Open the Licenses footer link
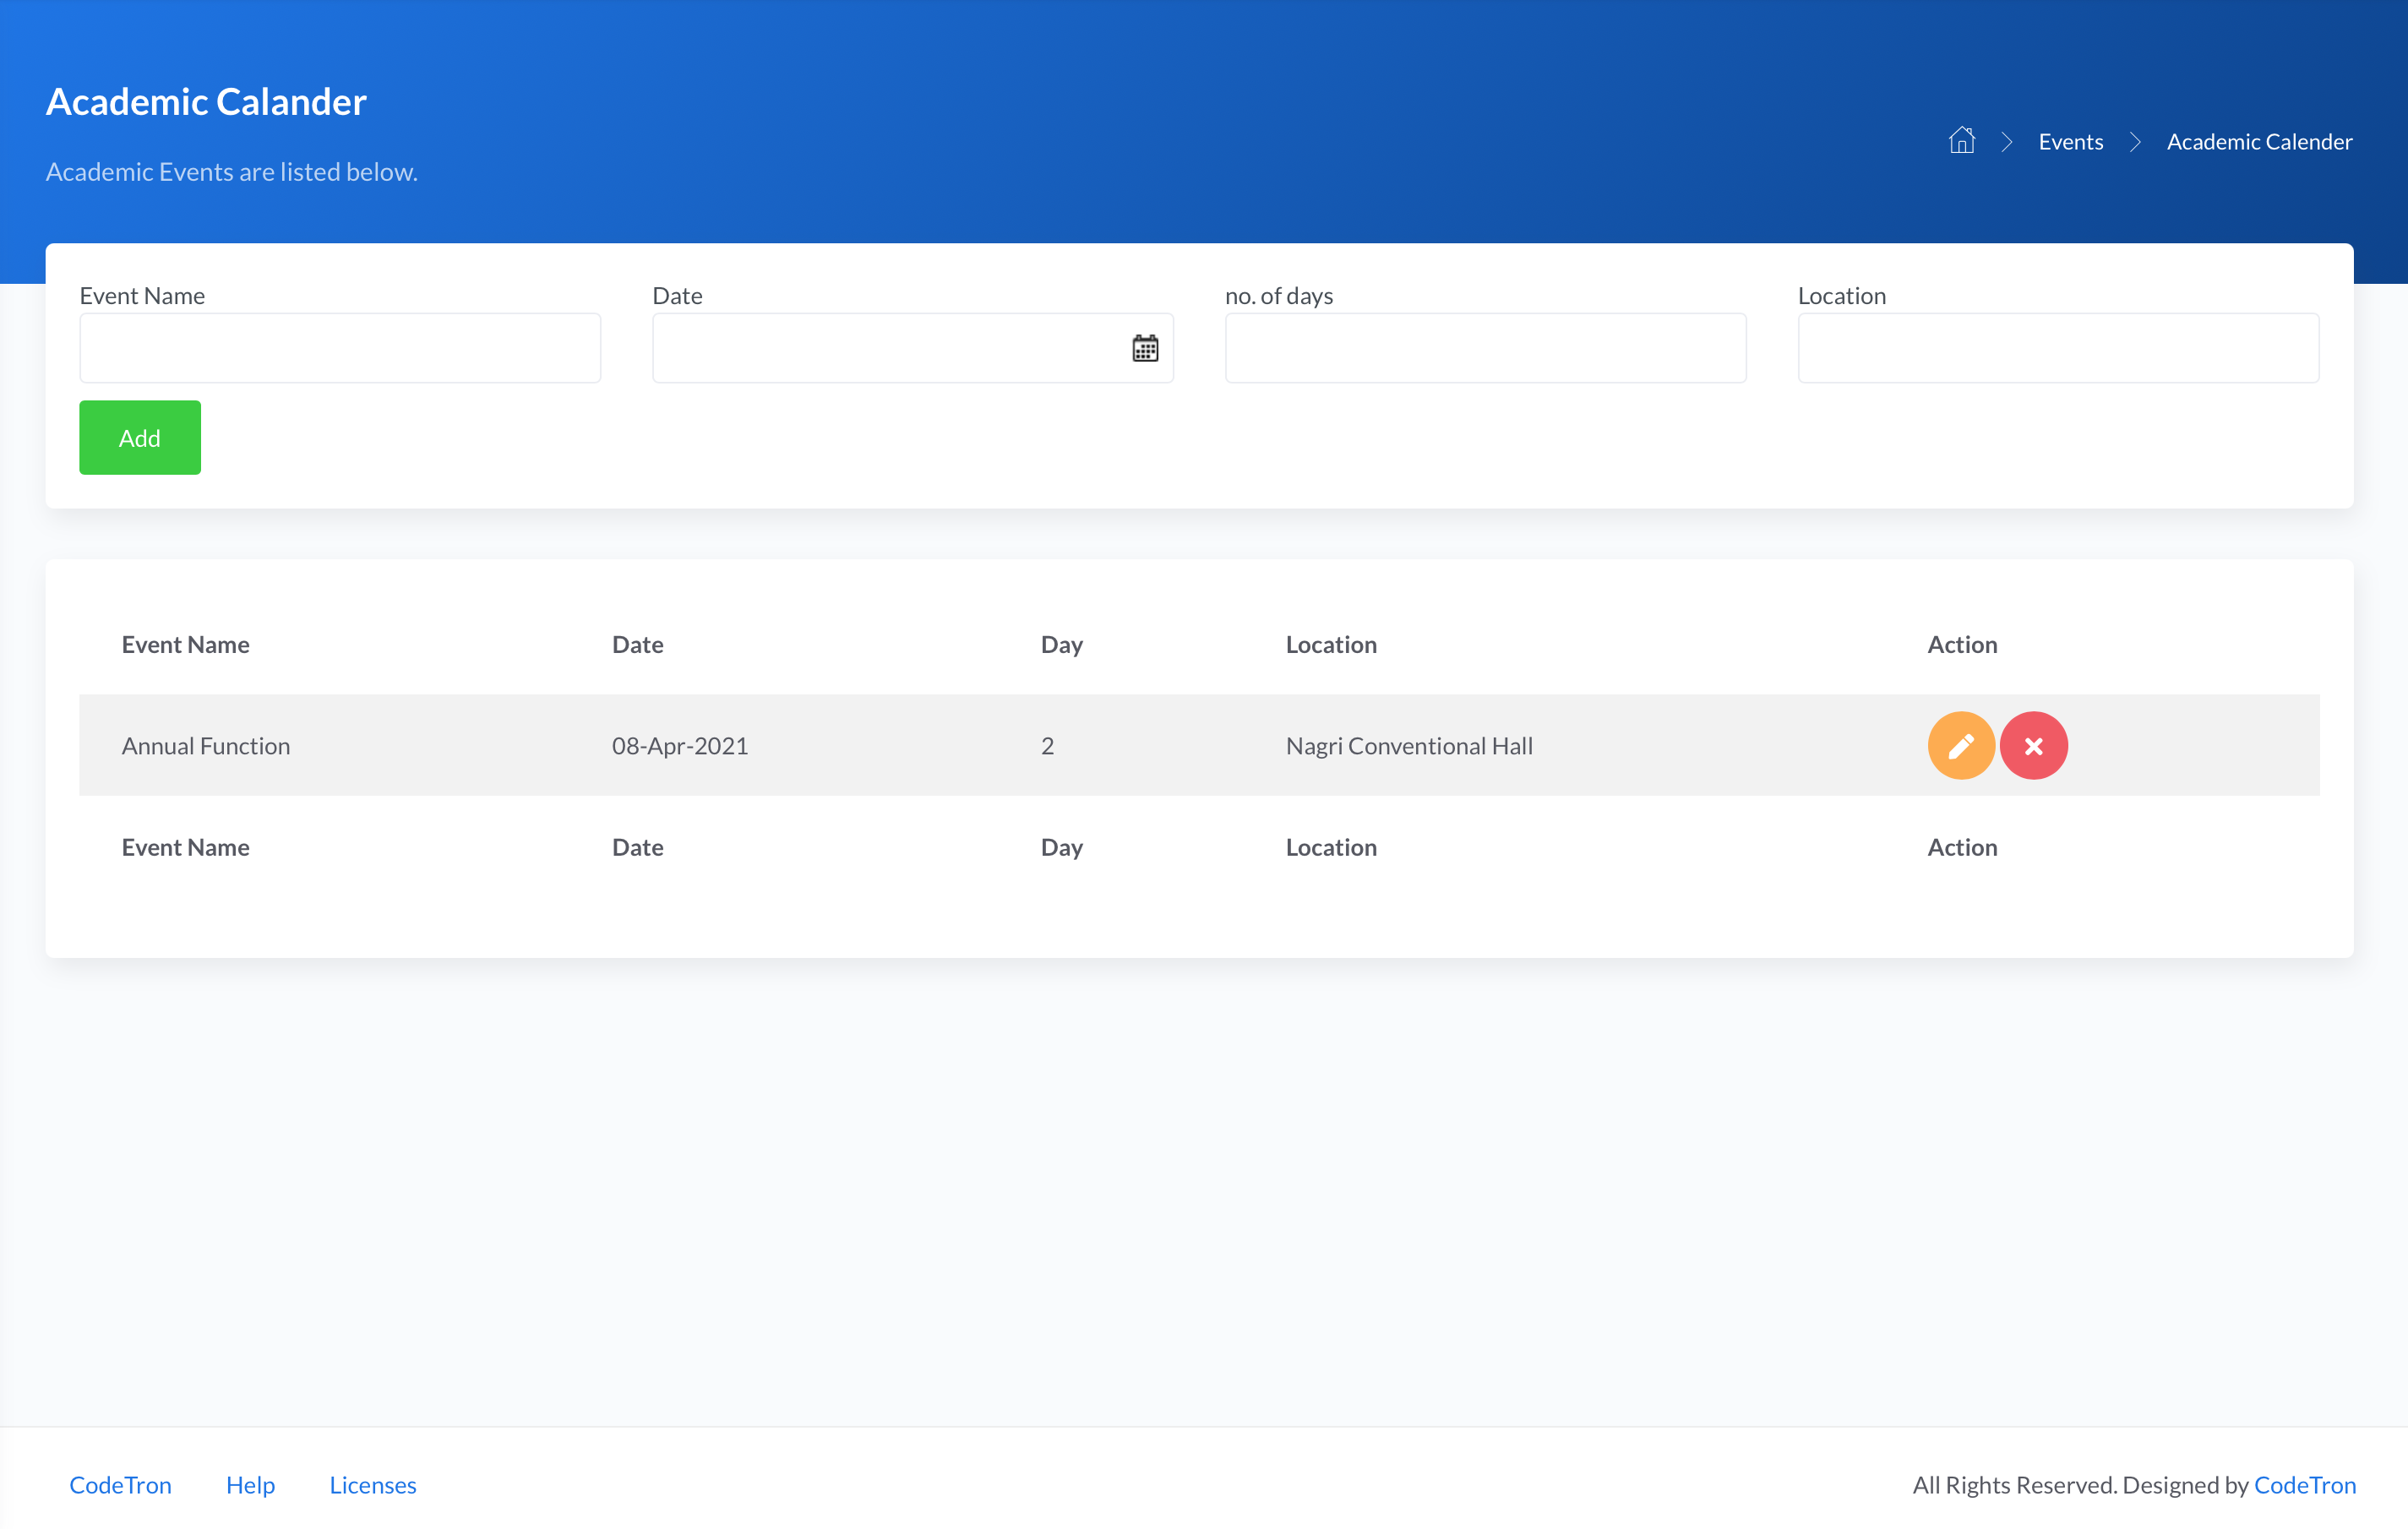Screen dimensions: 2408x1529 (x=372, y=1485)
